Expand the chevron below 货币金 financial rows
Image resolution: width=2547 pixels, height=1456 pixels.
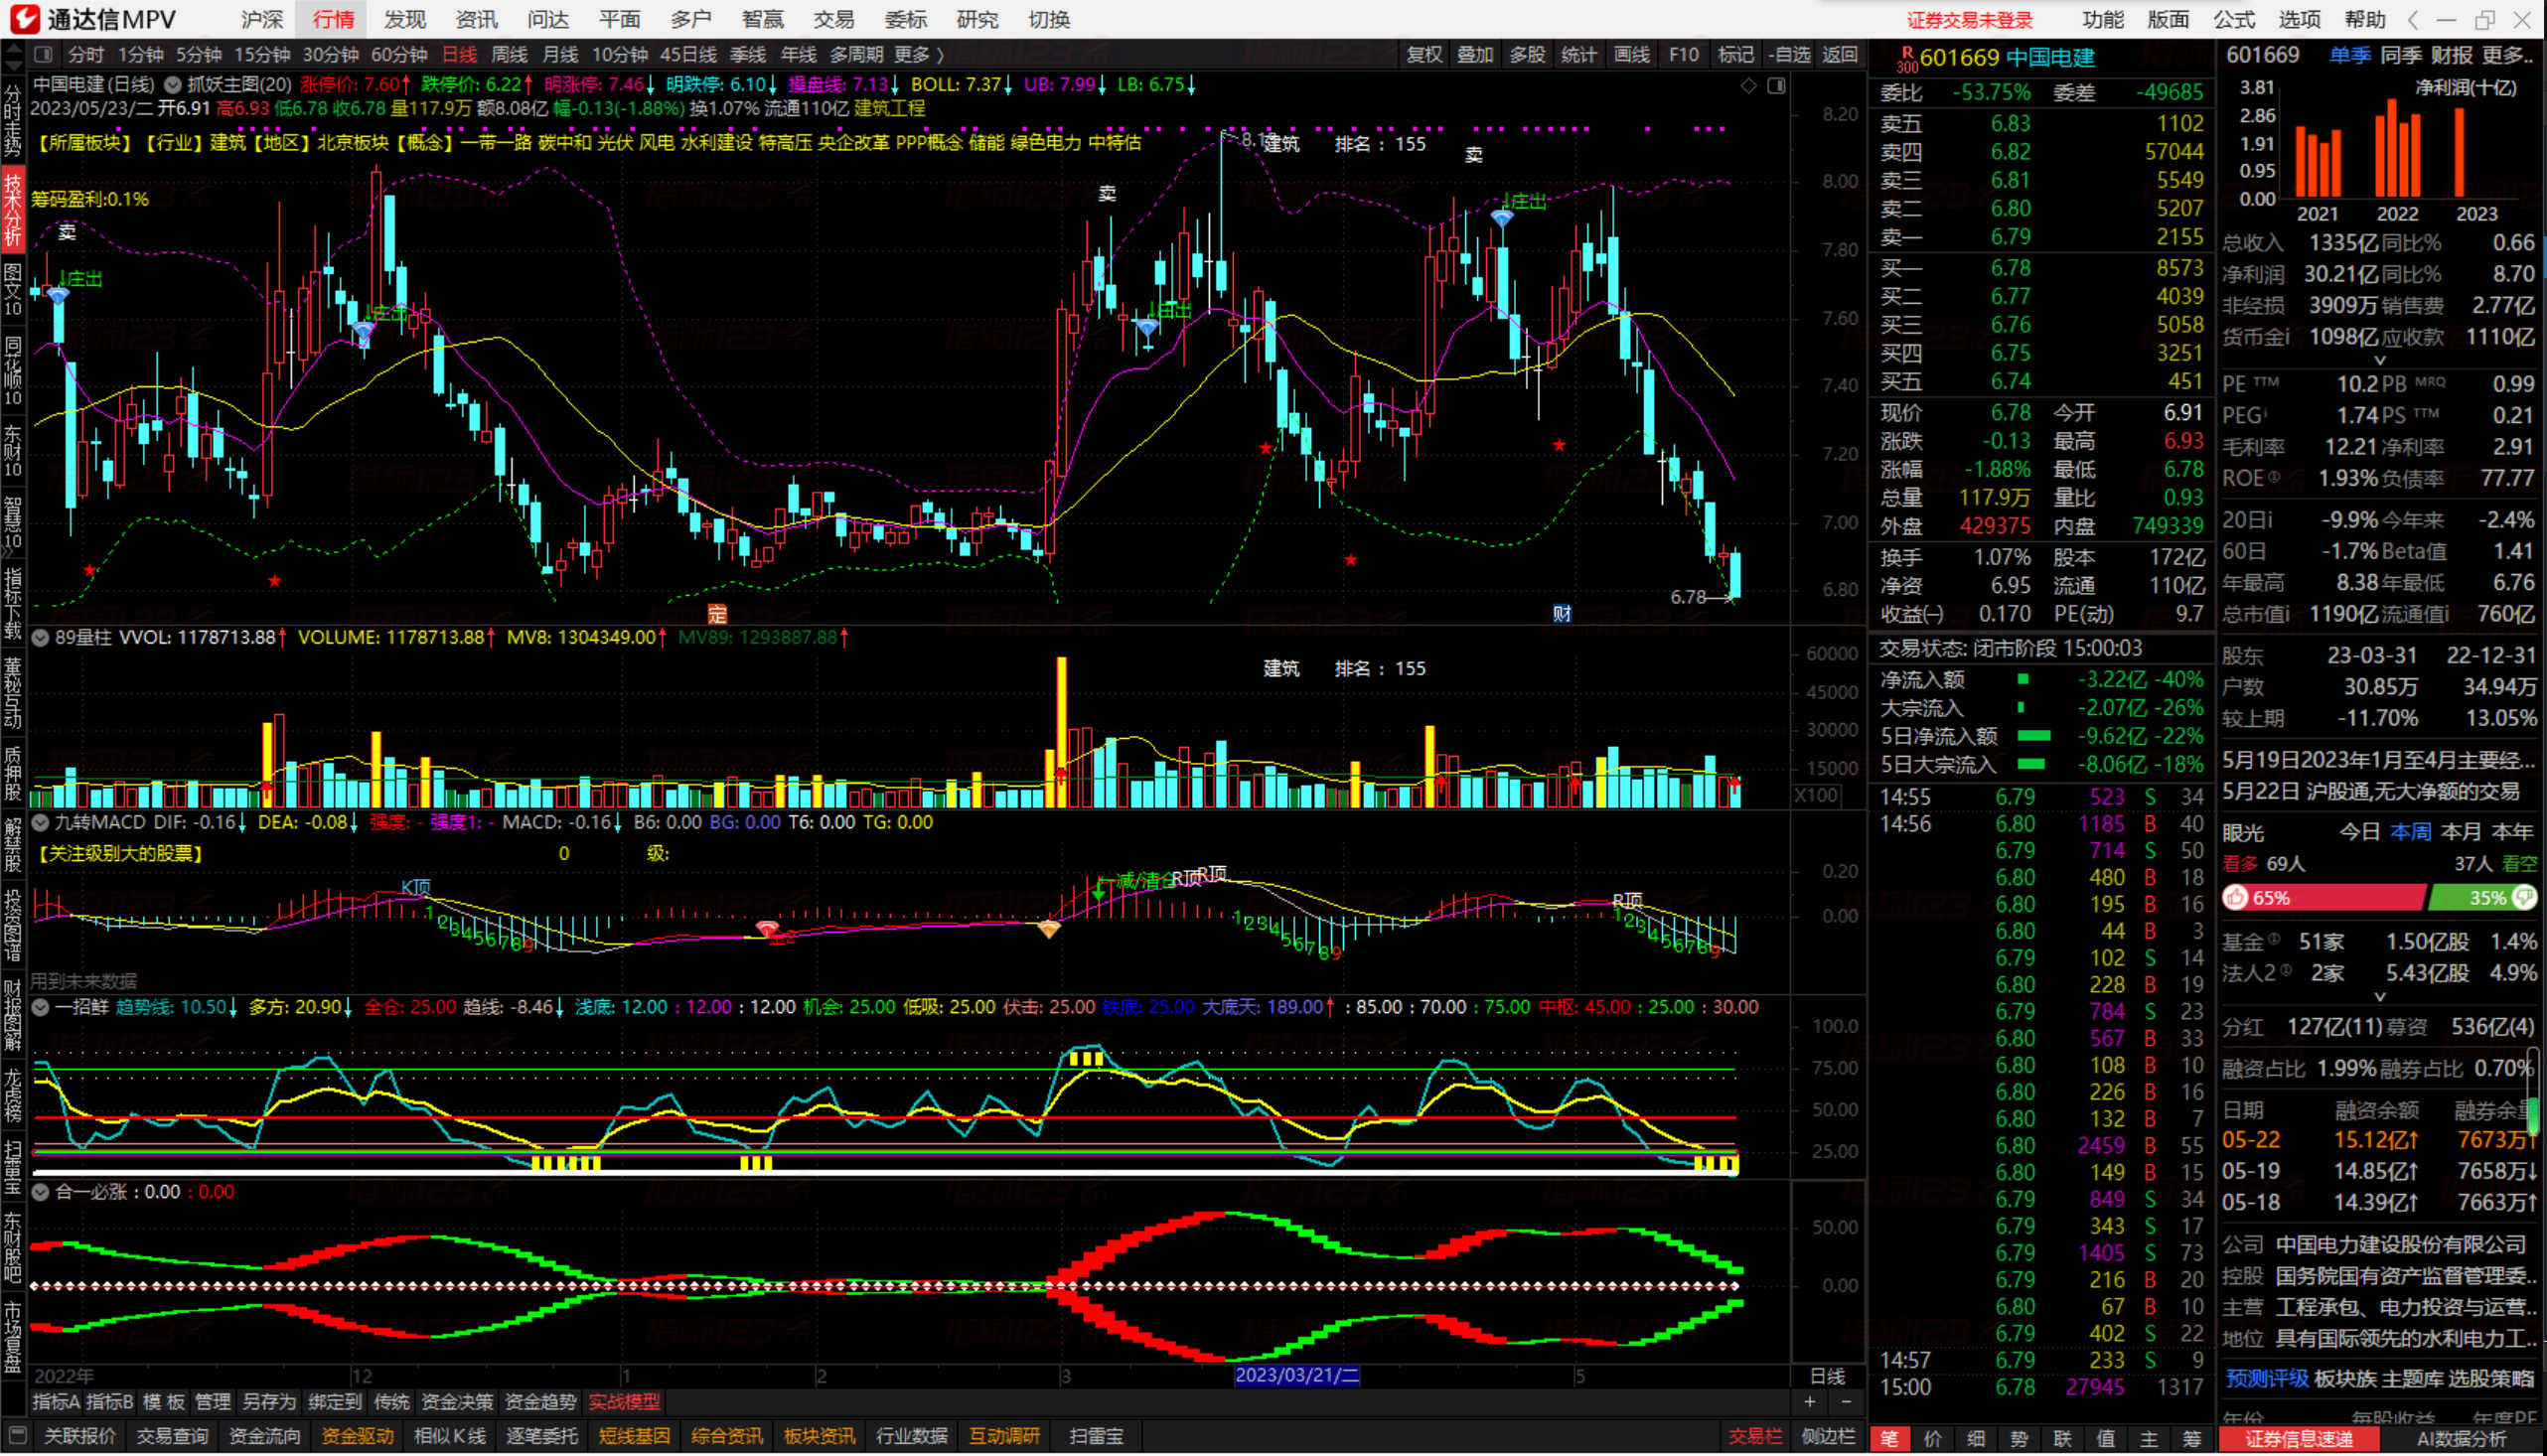point(2380,361)
